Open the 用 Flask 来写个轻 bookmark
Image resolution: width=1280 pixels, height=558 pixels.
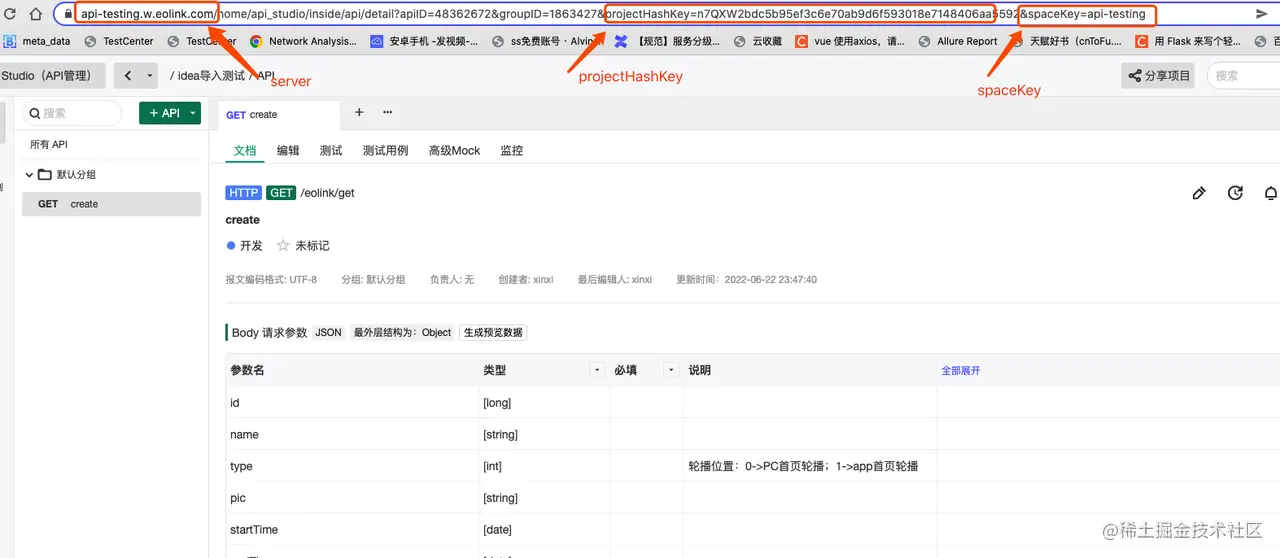point(1188,41)
